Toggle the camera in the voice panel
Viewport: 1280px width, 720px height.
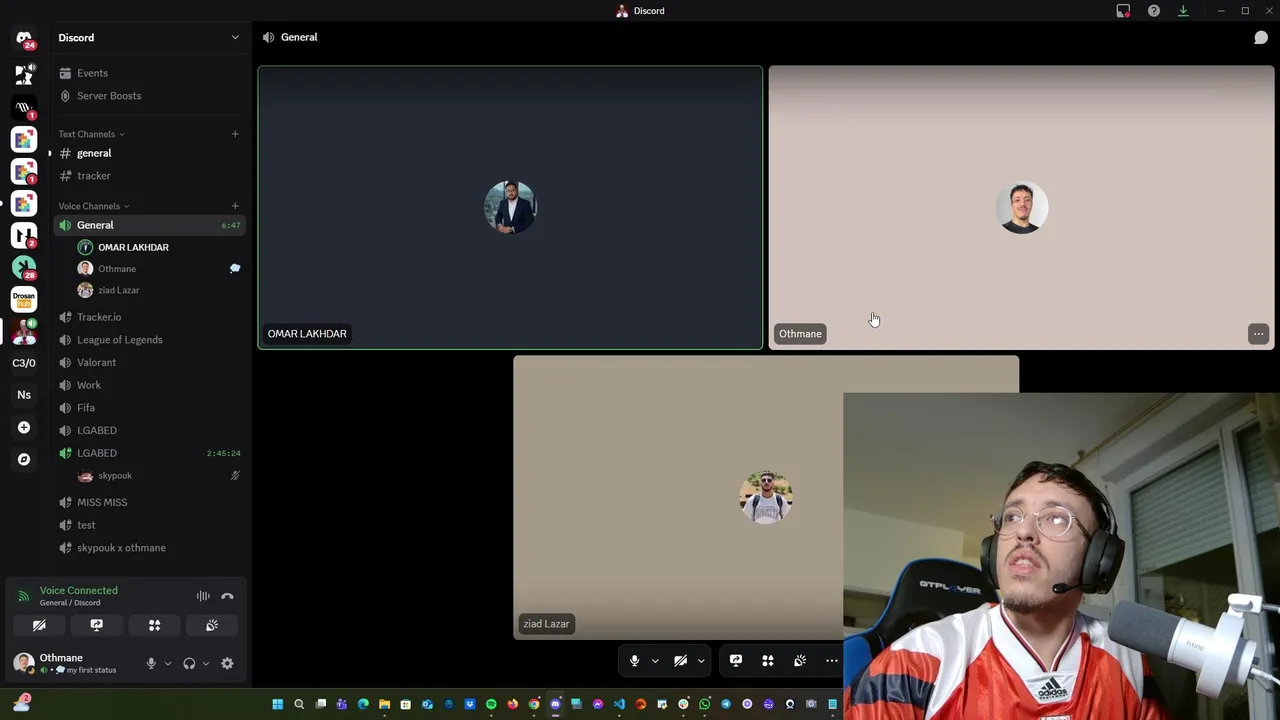coord(39,625)
